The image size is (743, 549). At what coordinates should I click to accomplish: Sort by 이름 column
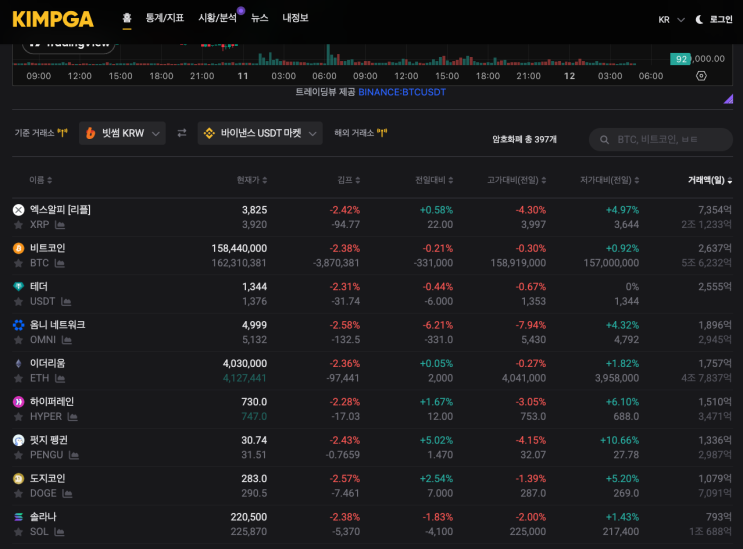click(41, 180)
